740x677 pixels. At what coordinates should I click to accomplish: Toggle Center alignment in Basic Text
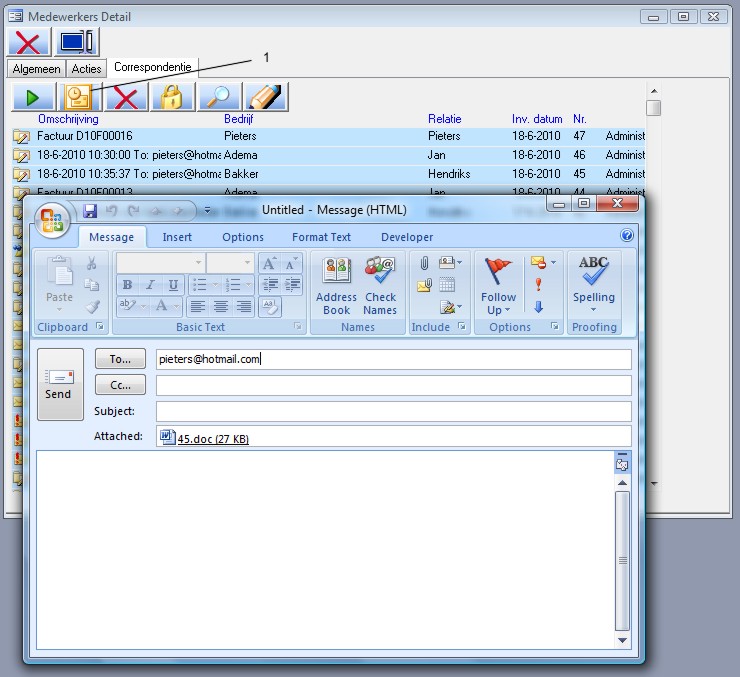coord(220,307)
